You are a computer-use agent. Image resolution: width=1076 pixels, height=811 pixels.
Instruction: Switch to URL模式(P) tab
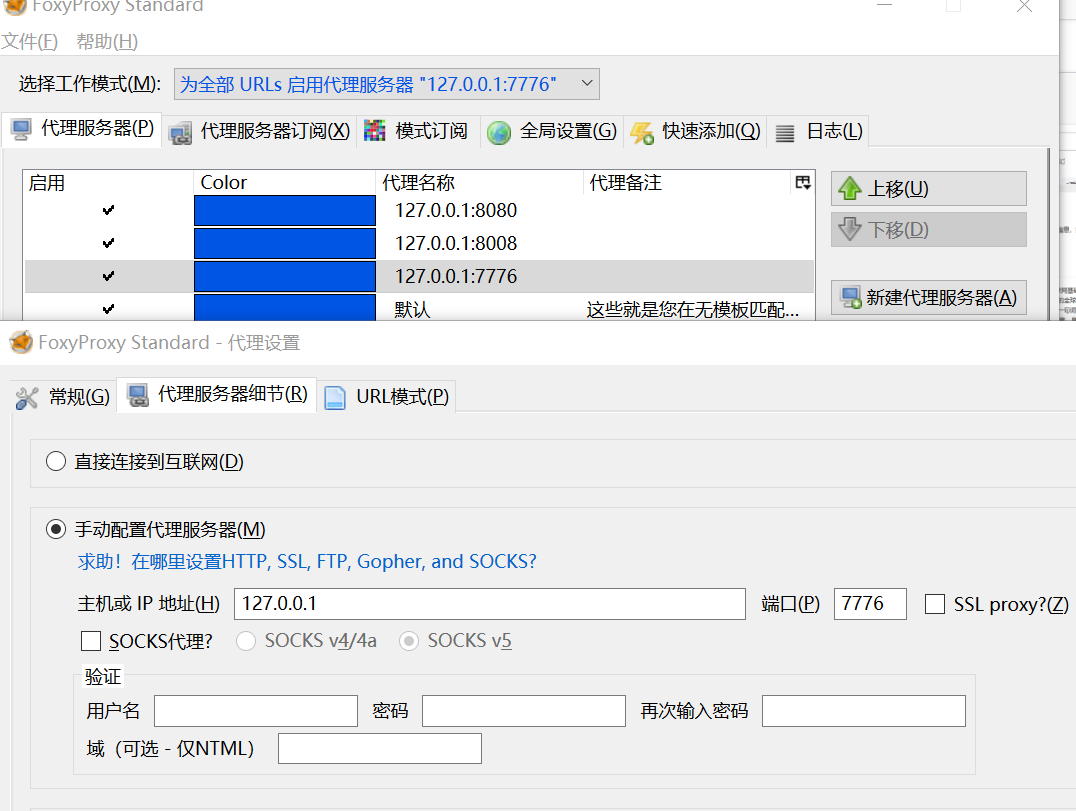click(386, 397)
